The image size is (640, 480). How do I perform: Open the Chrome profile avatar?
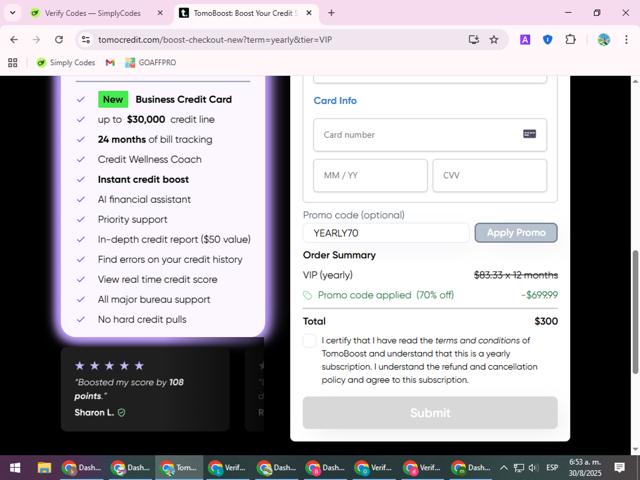point(604,40)
